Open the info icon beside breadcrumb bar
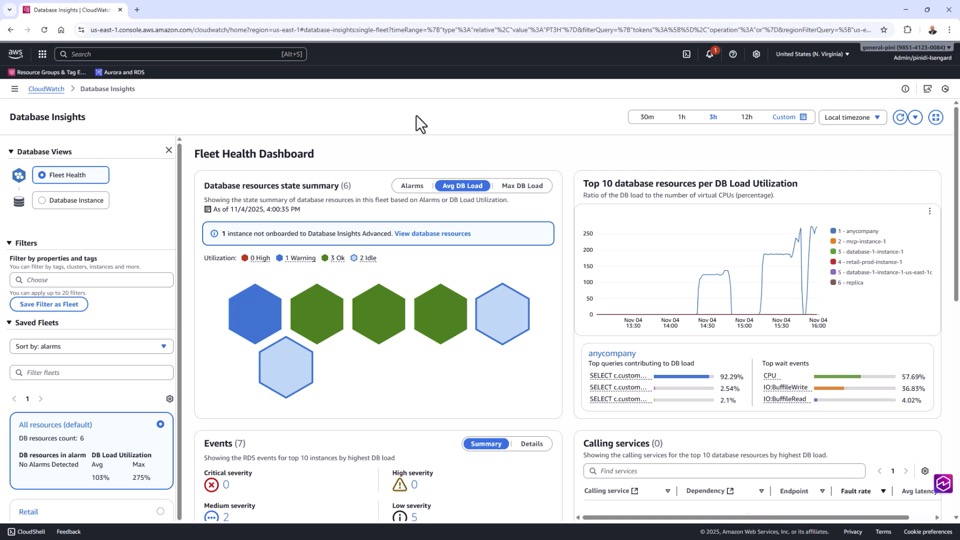The image size is (960, 540). tap(905, 89)
